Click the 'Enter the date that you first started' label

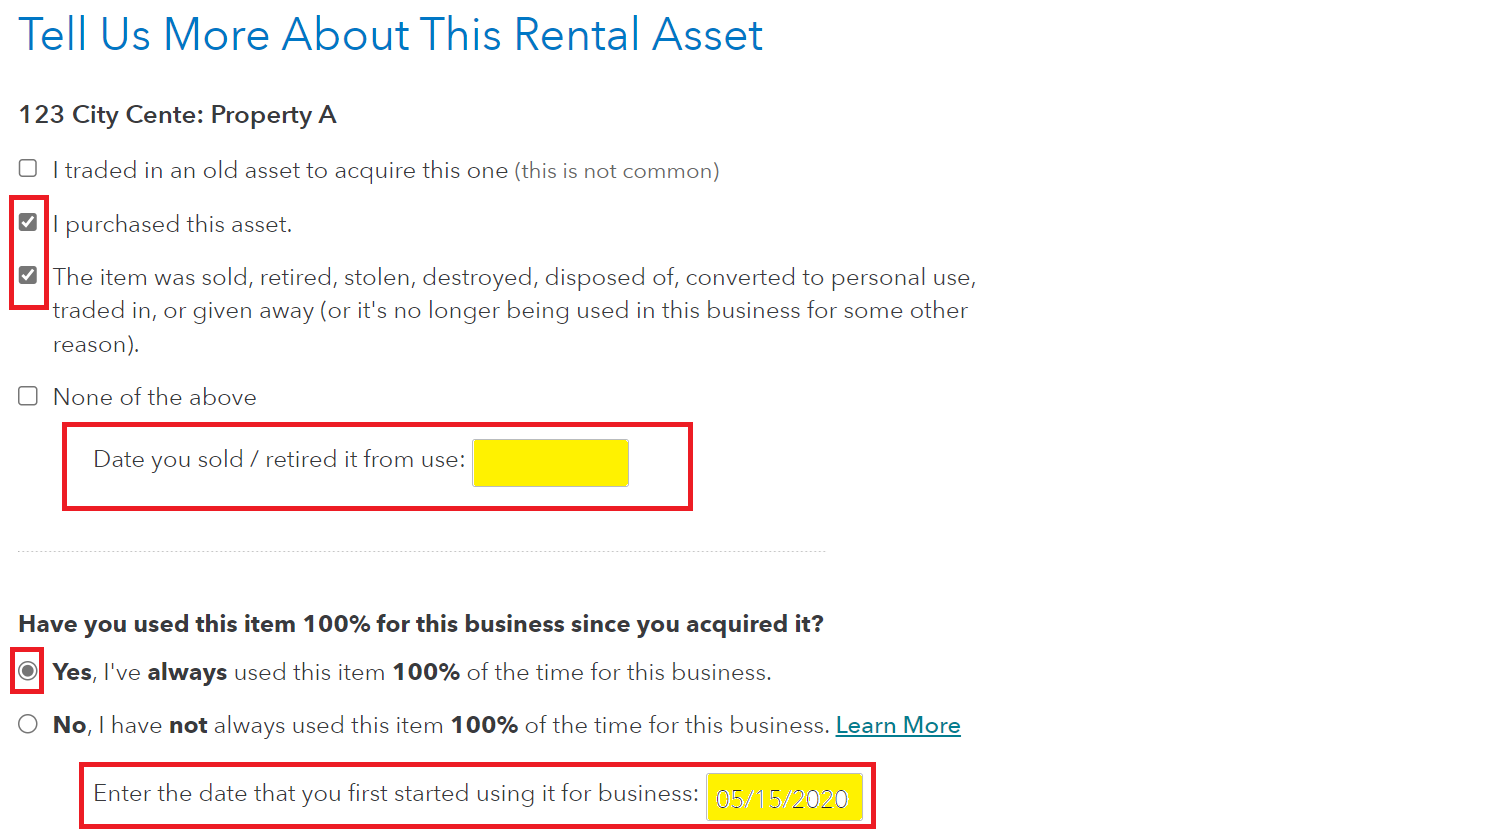pos(395,794)
